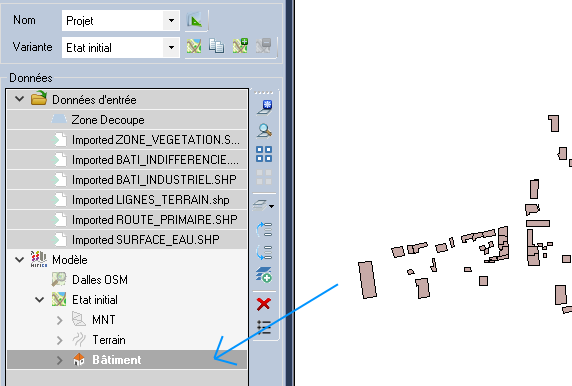Expand the Bâtiment tree node
The height and width of the screenshot is (386, 572).
click(59, 360)
